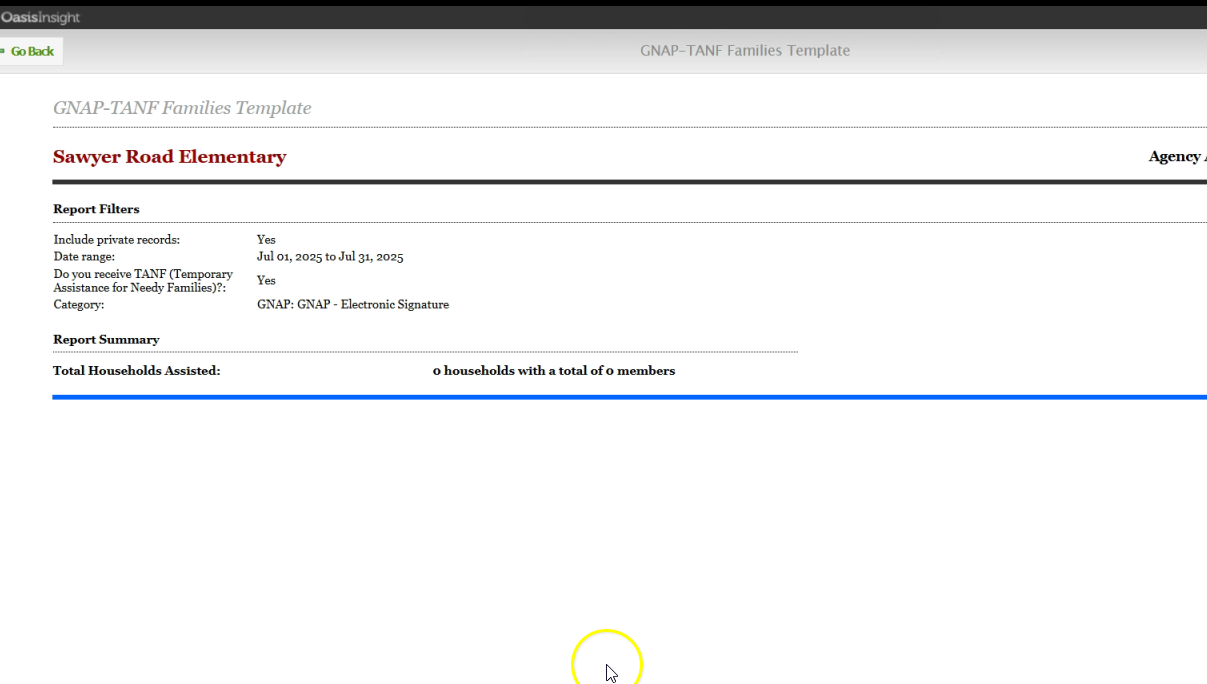Click the centered GNAP-TANF Families Template toolbar title
This screenshot has width=1207, height=684.
(x=744, y=51)
